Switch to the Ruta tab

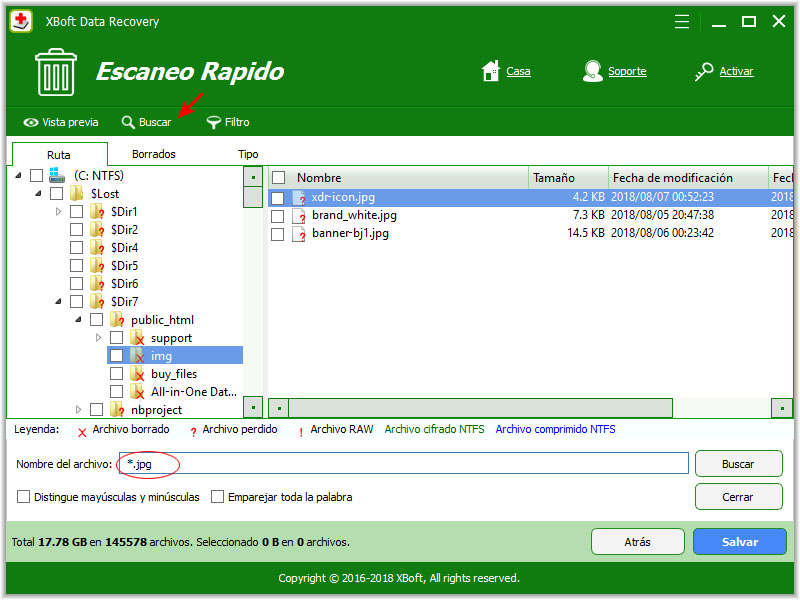click(x=59, y=155)
